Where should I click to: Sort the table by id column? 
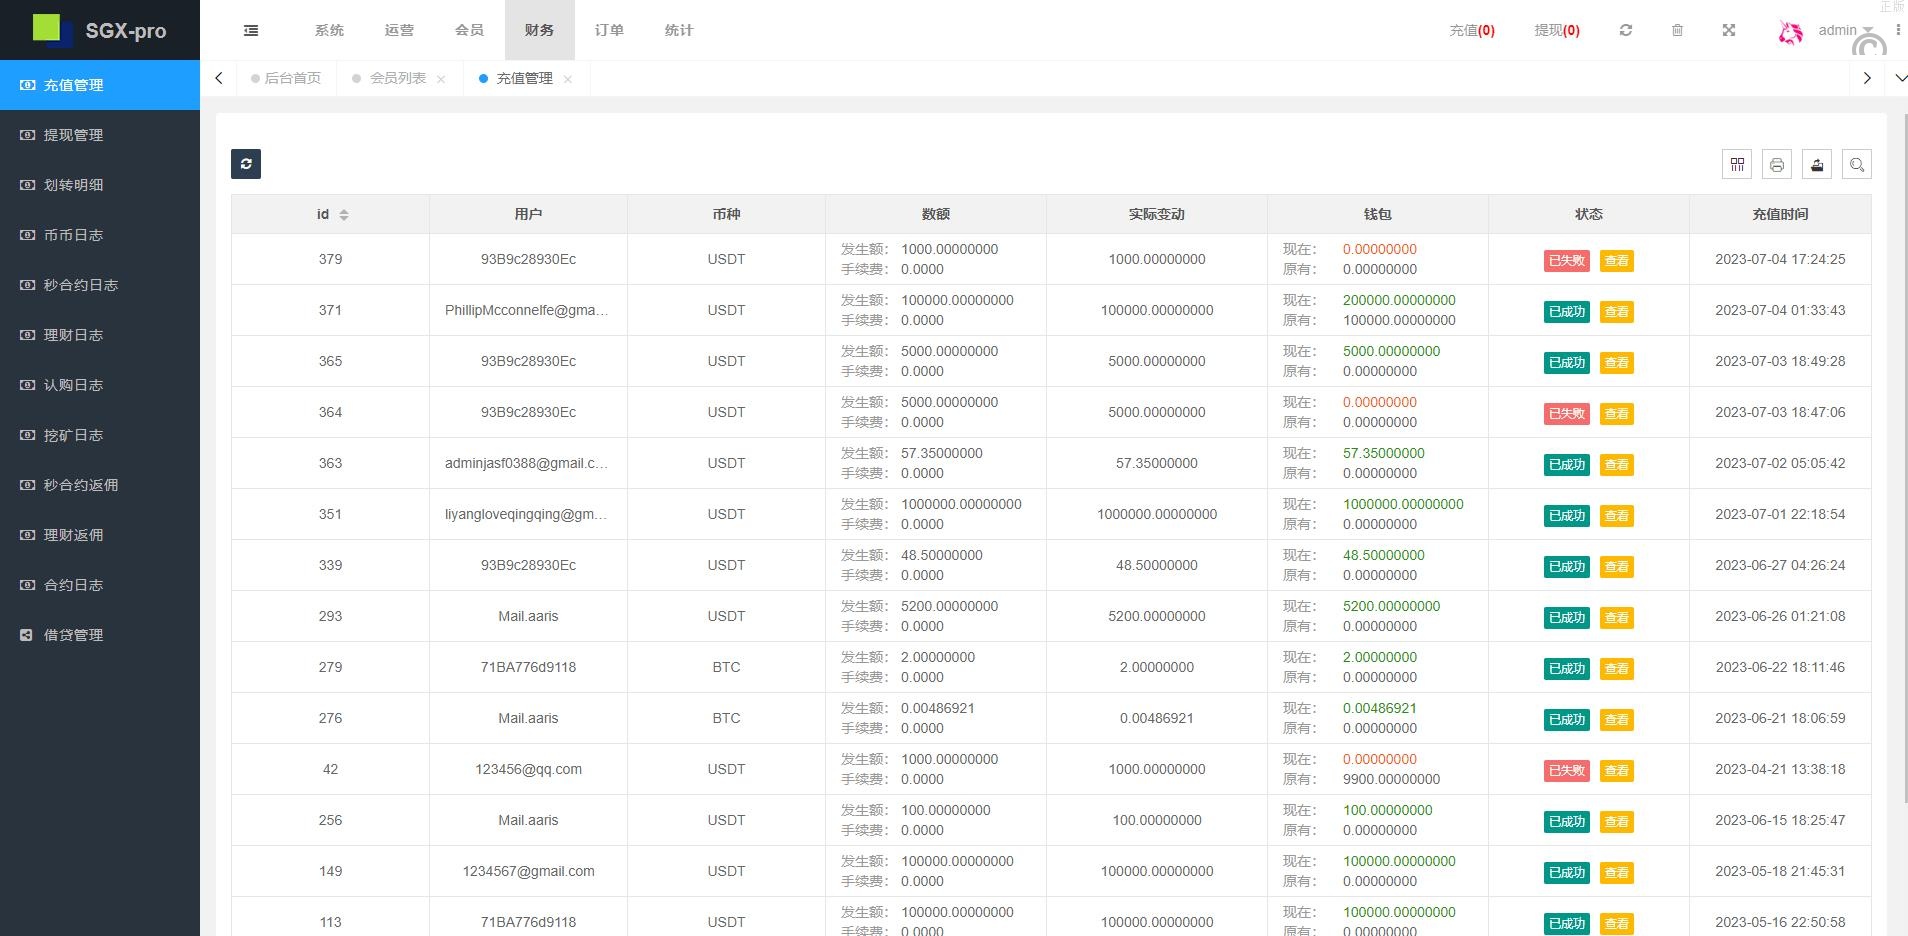tap(343, 215)
